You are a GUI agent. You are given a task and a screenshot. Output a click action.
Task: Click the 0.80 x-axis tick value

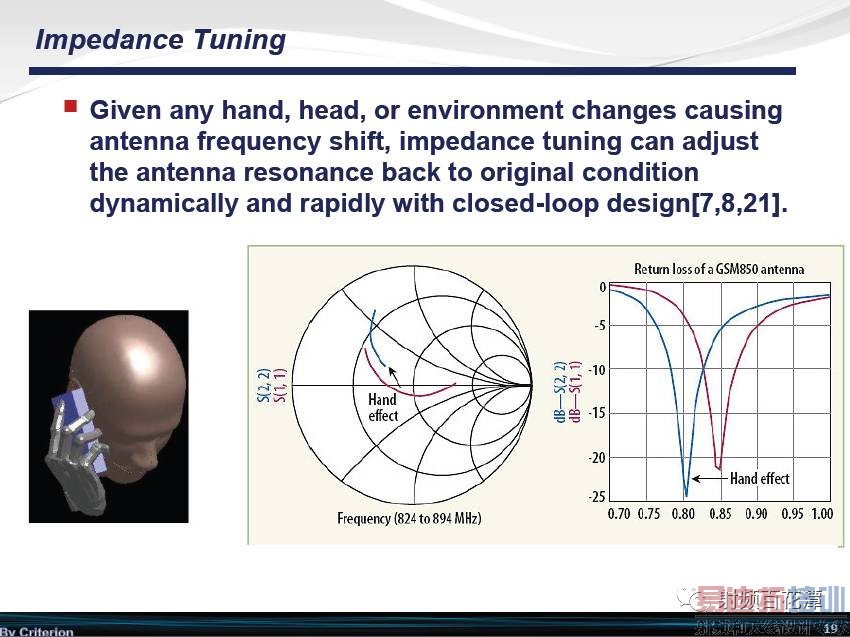(x=683, y=513)
